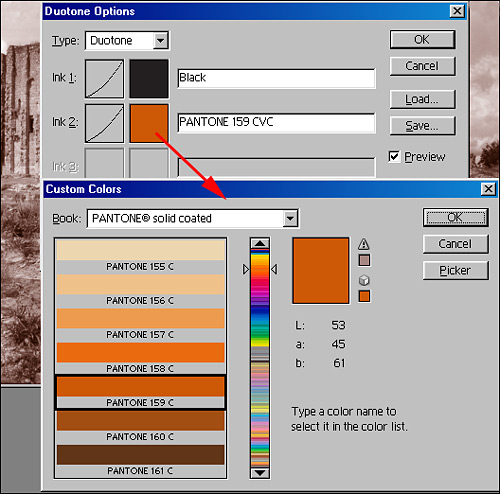Click inside the PANTONE 159 CVC name field
The image size is (500, 494).
pos(276,123)
